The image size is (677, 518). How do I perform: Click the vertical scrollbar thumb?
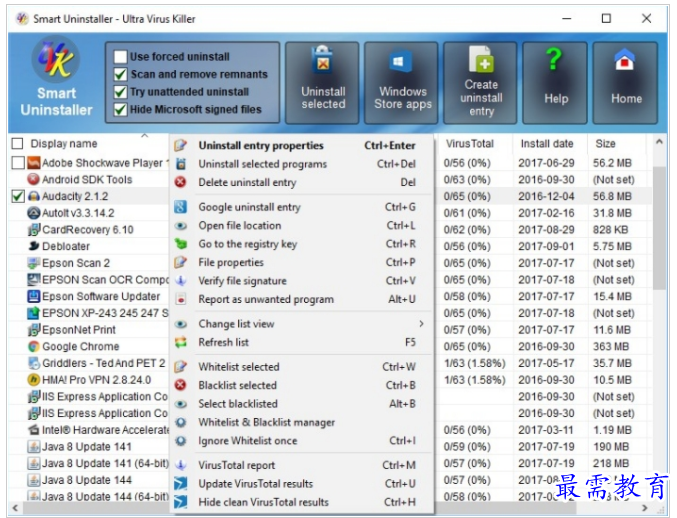(x=659, y=228)
